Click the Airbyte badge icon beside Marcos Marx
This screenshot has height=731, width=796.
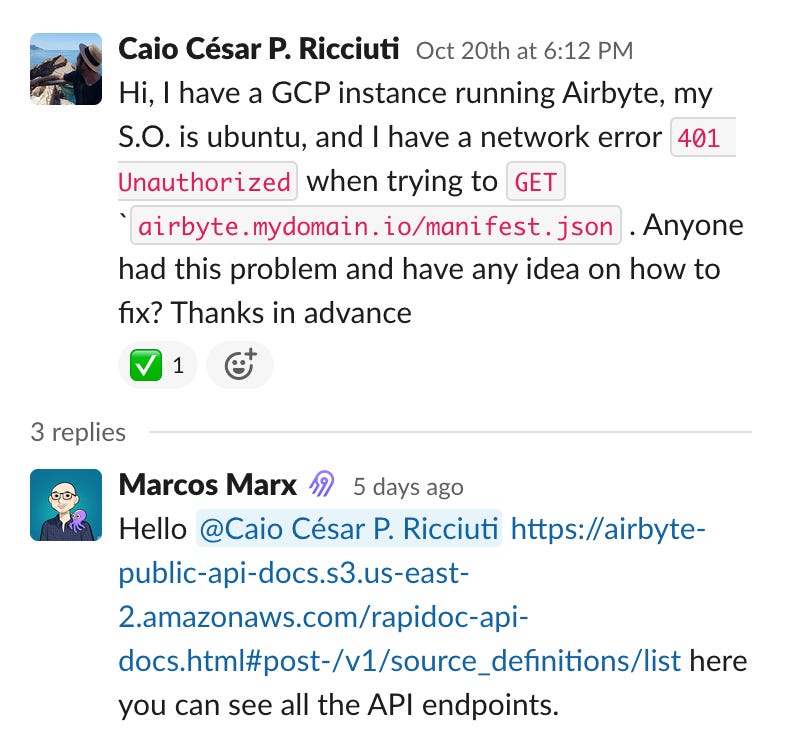[x=322, y=484]
